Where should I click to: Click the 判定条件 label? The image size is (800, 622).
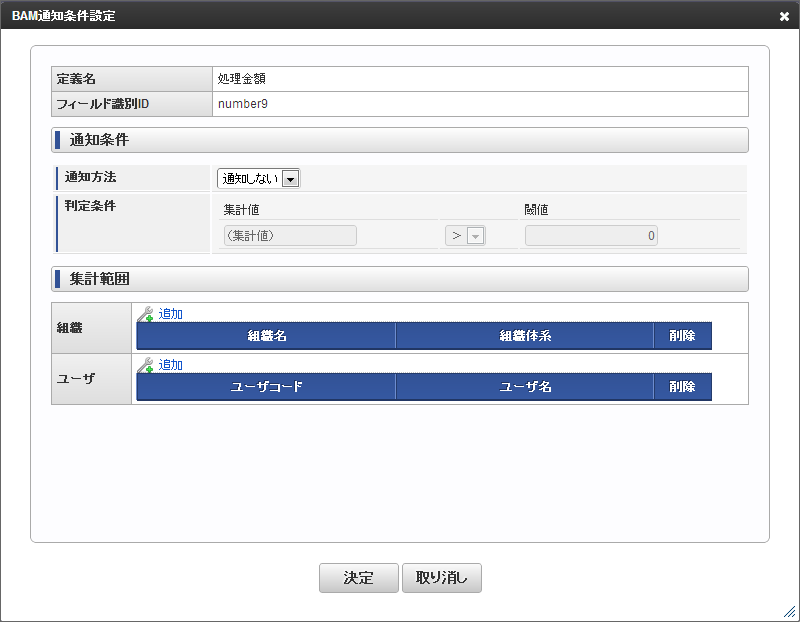click(x=90, y=206)
